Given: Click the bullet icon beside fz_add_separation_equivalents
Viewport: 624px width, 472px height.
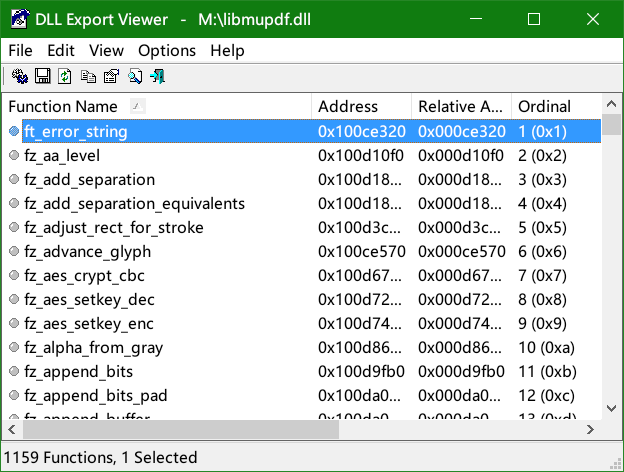Looking at the screenshot, I should click(14, 203).
